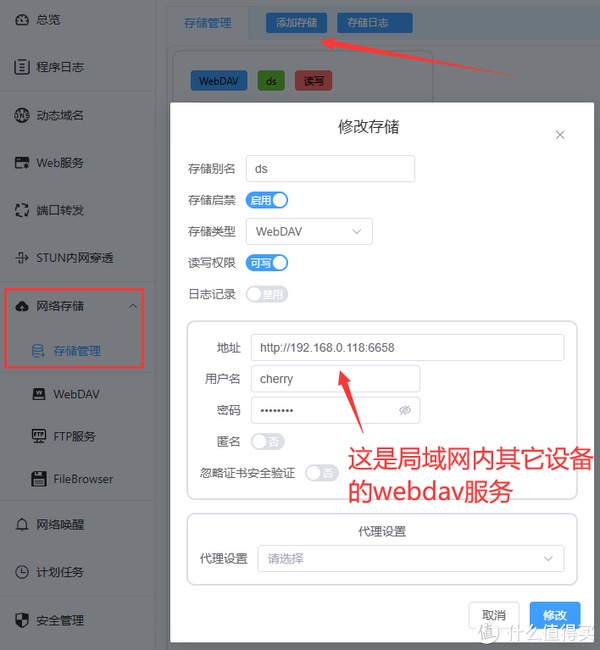The width and height of the screenshot is (600, 650).
Task: Open the FTP服务 icon
Action: (39, 436)
